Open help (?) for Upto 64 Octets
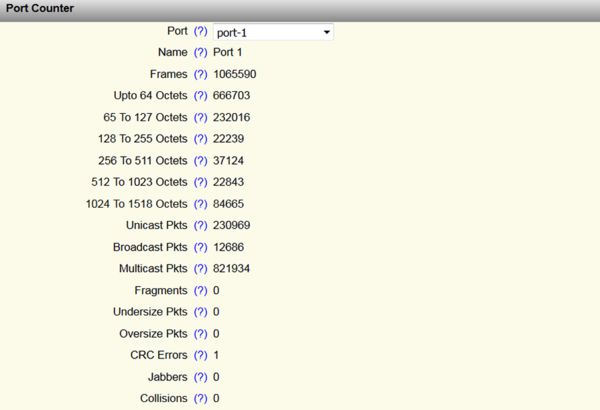The image size is (600, 410). click(x=200, y=96)
